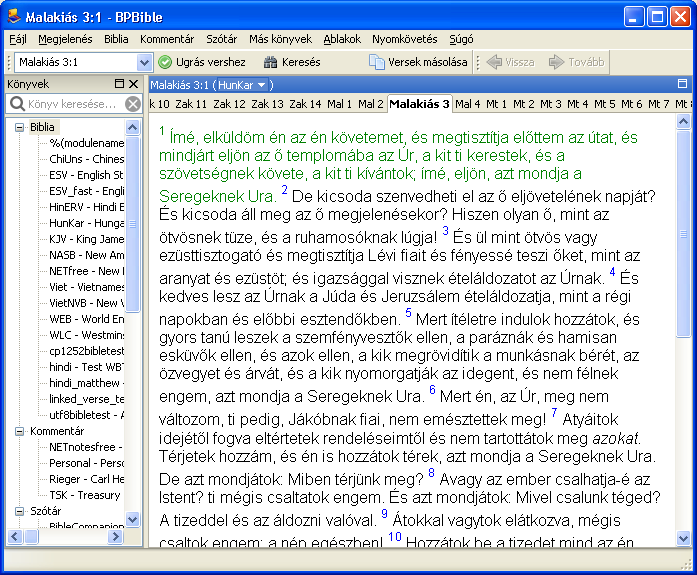Switch to the Mt 2 chapter tab
The width and height of the screenshot is (697, 575).
[524, 104]
